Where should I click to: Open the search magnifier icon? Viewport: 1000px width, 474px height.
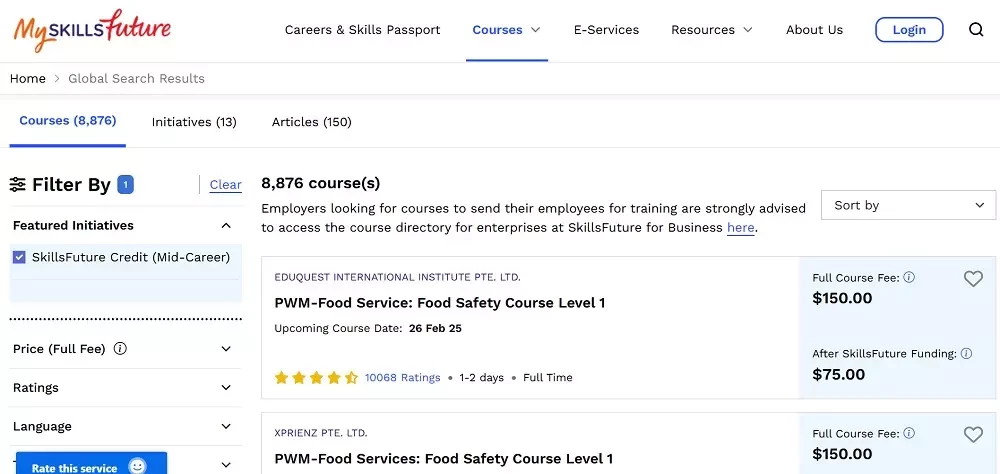[976, 30]
